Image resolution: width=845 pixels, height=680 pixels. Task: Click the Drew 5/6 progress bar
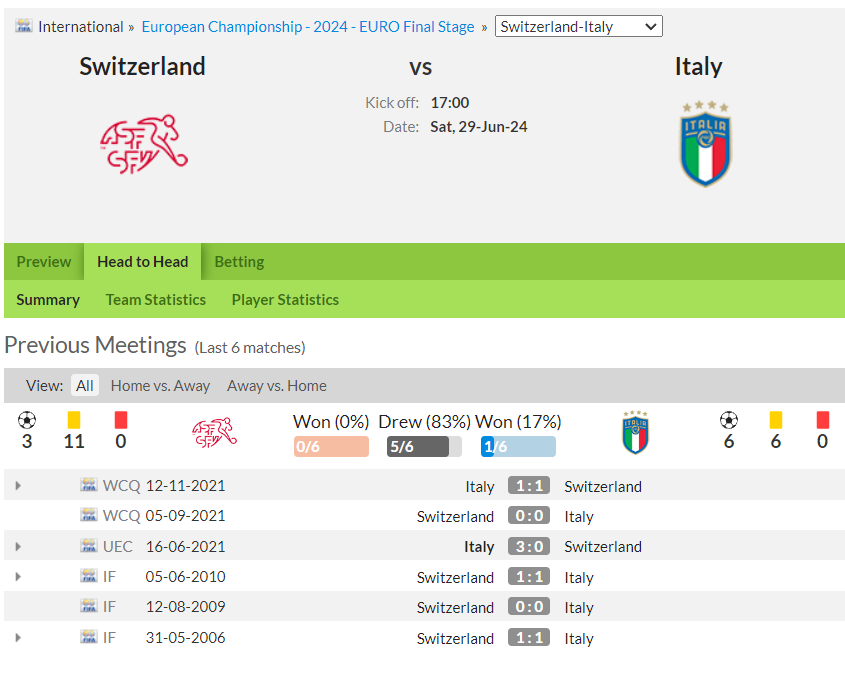(x=424, y=447)
